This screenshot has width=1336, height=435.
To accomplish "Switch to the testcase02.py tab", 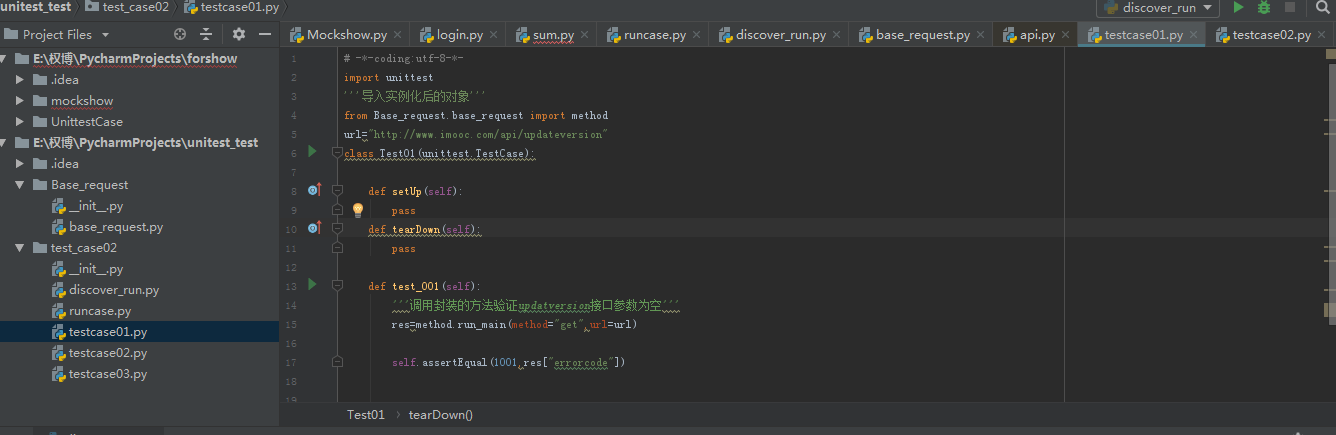I will click(1271, 35).
